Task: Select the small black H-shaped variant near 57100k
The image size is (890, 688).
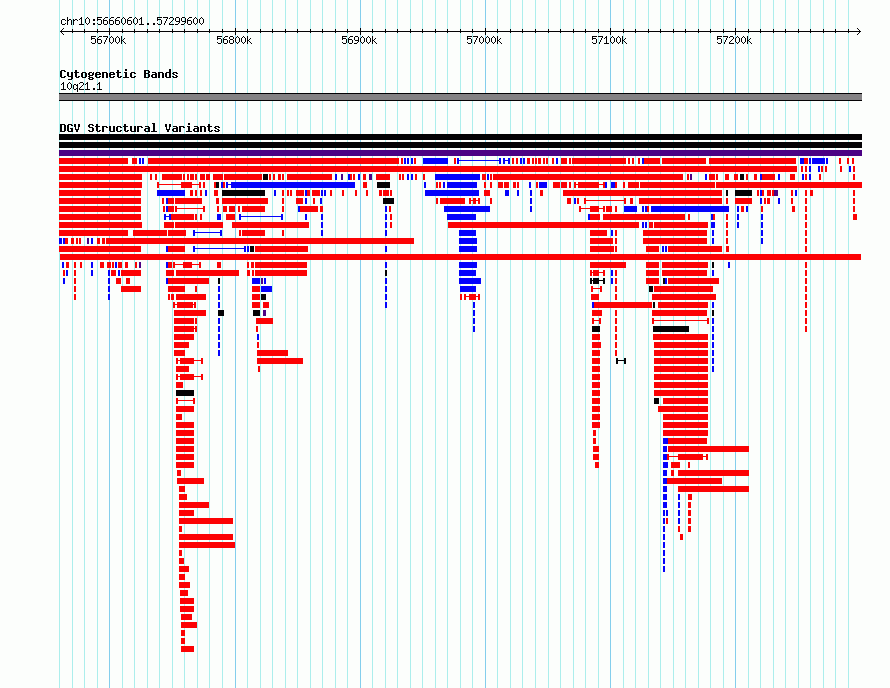Action: [x=621, y=360]
